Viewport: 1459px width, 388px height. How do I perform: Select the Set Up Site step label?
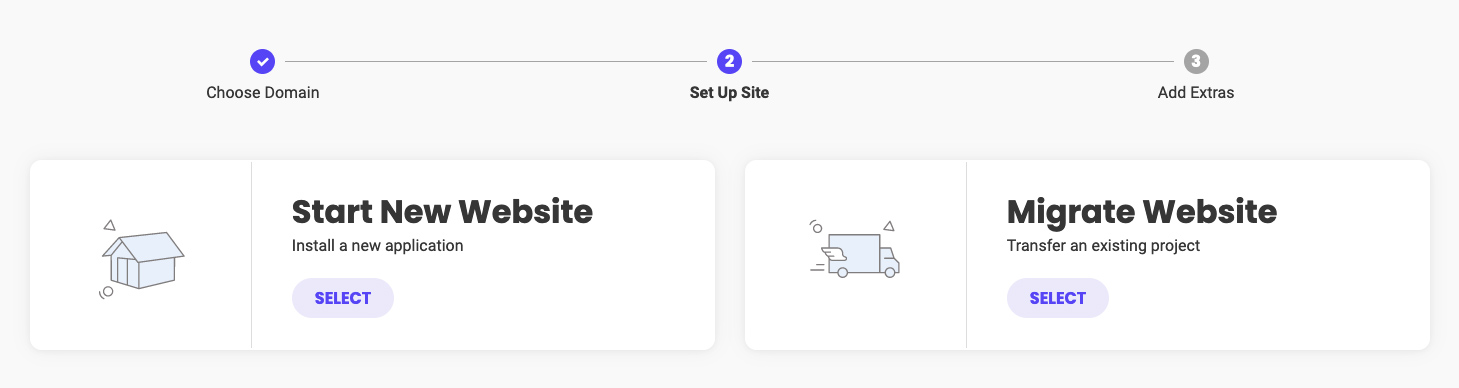coord(729,93)
